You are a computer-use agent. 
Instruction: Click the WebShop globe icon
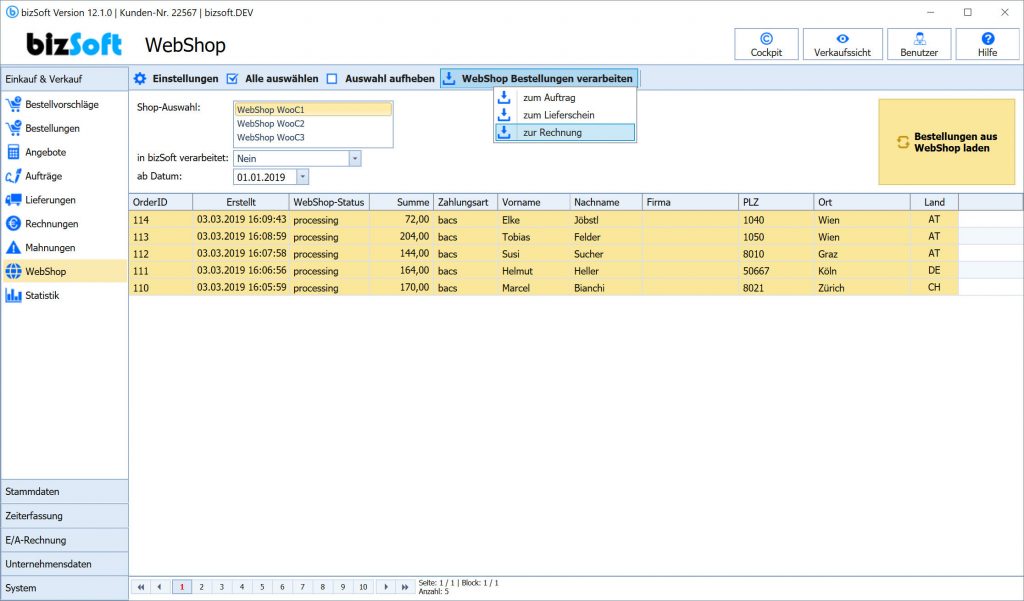tap(13, 272)
